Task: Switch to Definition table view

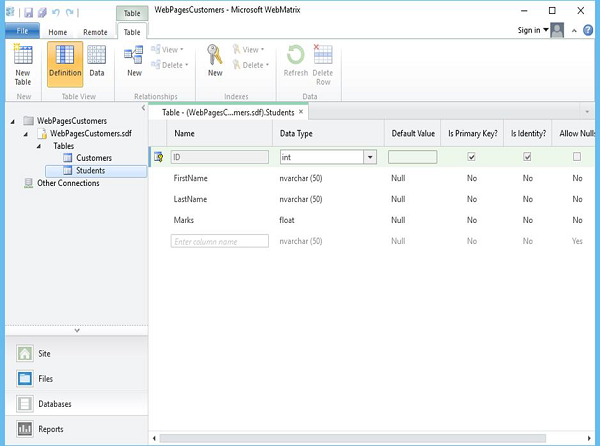Action: (64, 62)
